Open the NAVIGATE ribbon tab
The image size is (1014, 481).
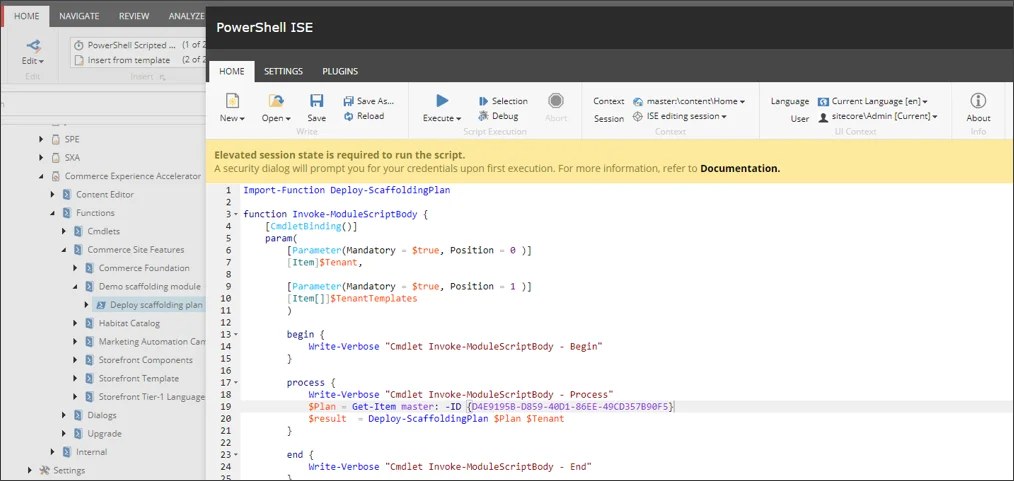tap(79, 16)
